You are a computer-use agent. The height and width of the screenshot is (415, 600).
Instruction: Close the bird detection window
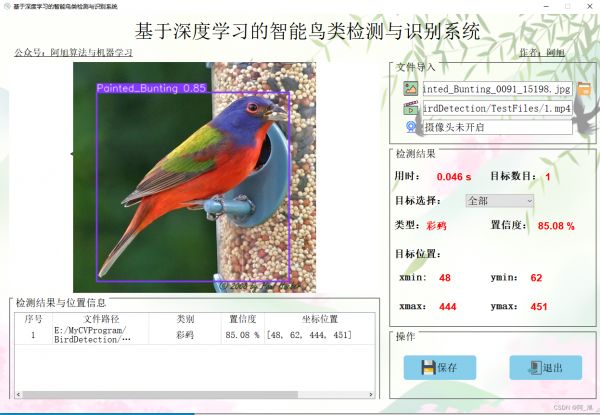pos(590,6)
